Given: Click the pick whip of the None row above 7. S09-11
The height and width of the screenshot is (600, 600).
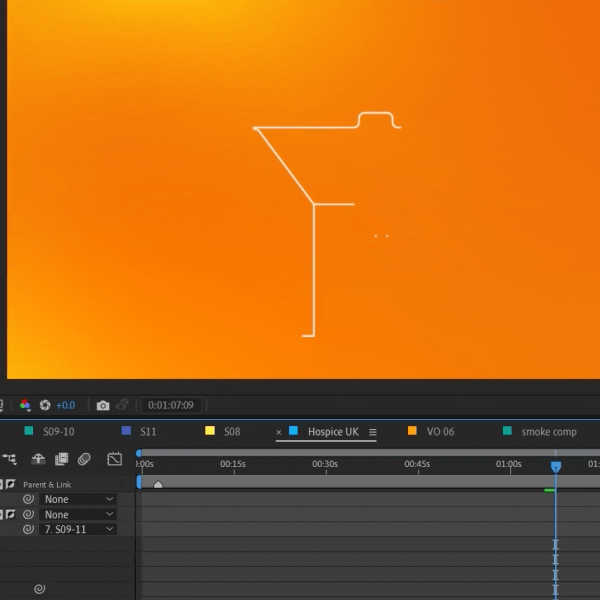Looking at the screenshot, I should click(x=28, y=514).
